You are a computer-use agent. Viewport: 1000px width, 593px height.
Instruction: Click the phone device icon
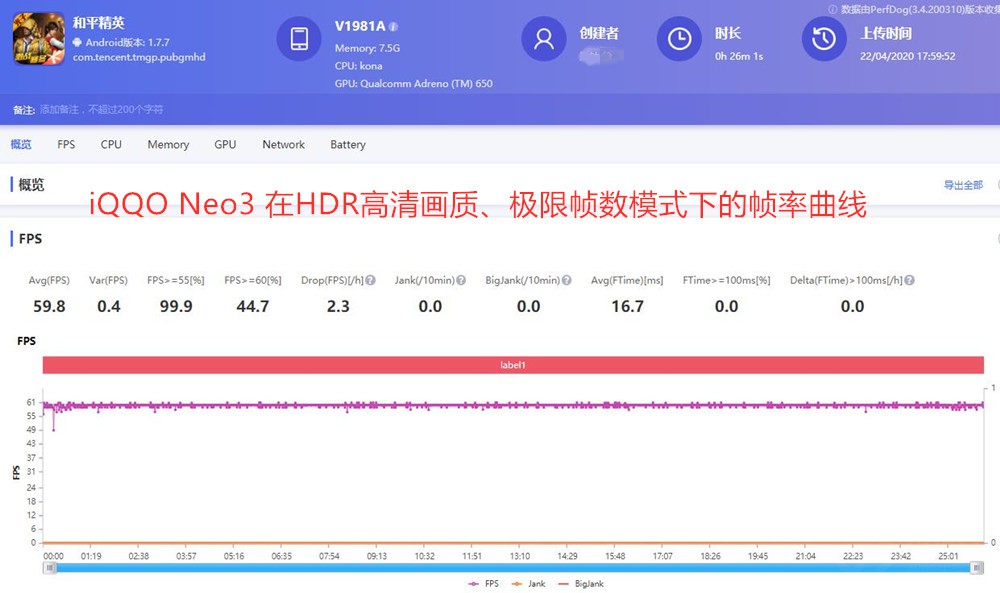[x=298, y=39]
